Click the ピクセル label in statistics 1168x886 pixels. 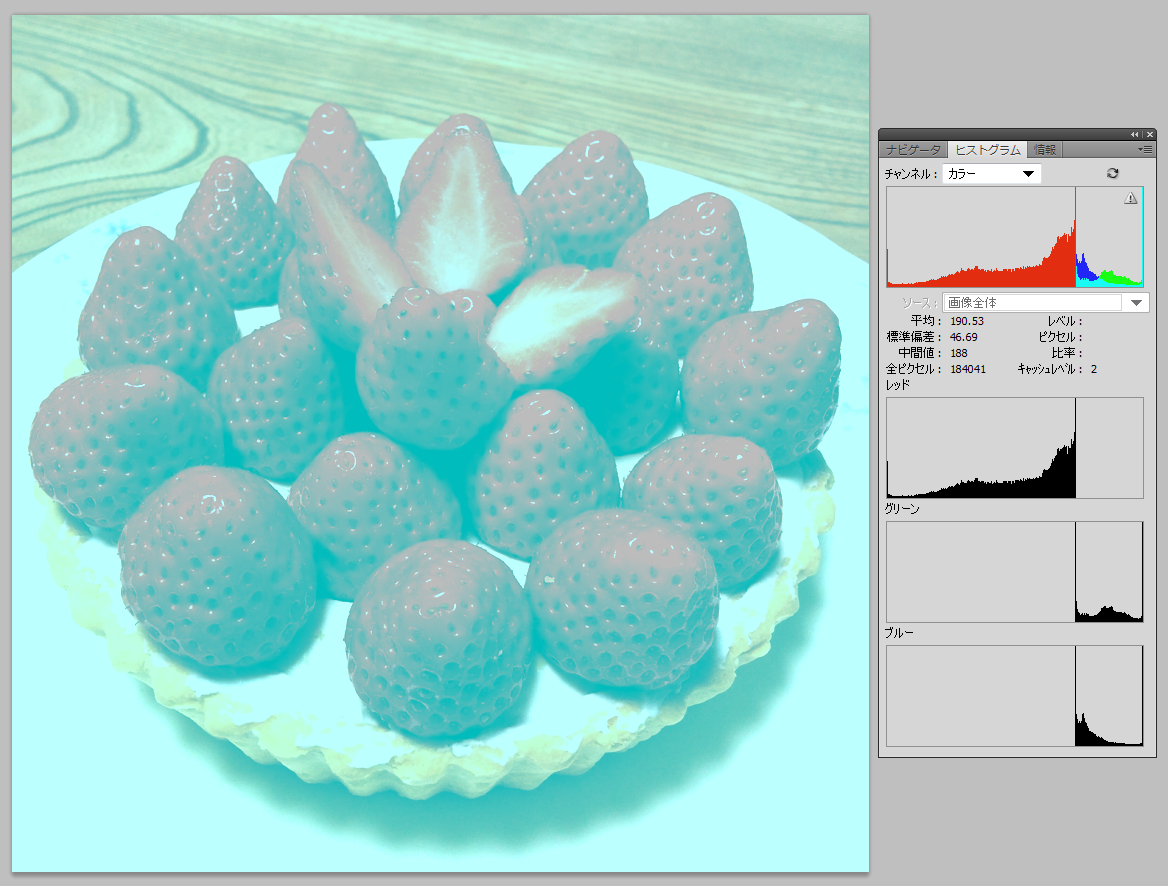click(x=1061, y=337)
